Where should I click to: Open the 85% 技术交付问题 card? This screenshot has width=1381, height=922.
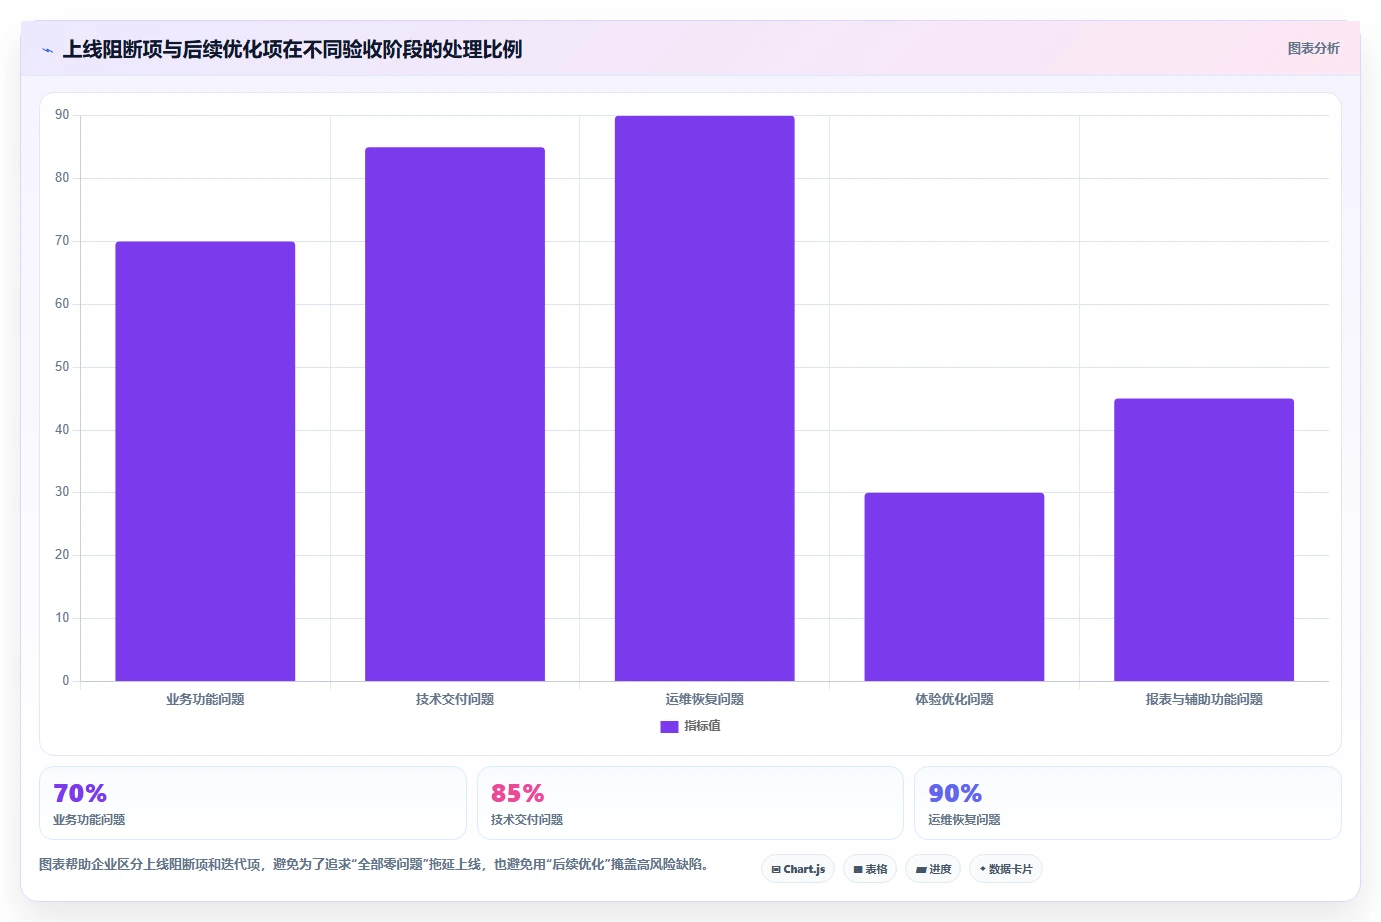pyautogui.click(x=690, y=803)
